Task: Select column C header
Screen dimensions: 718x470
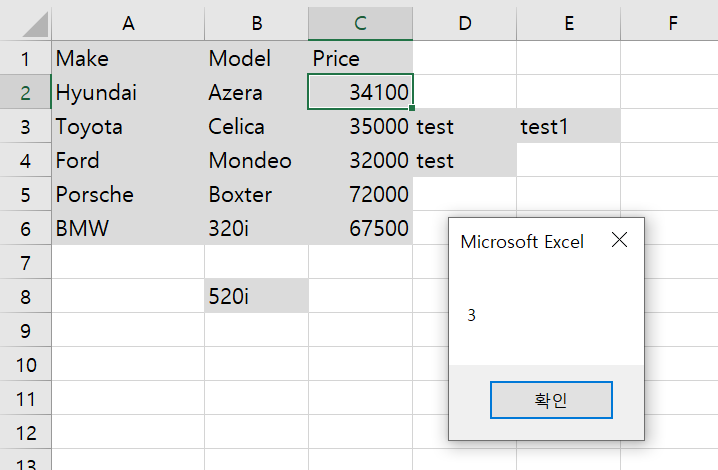Action: 360,23
